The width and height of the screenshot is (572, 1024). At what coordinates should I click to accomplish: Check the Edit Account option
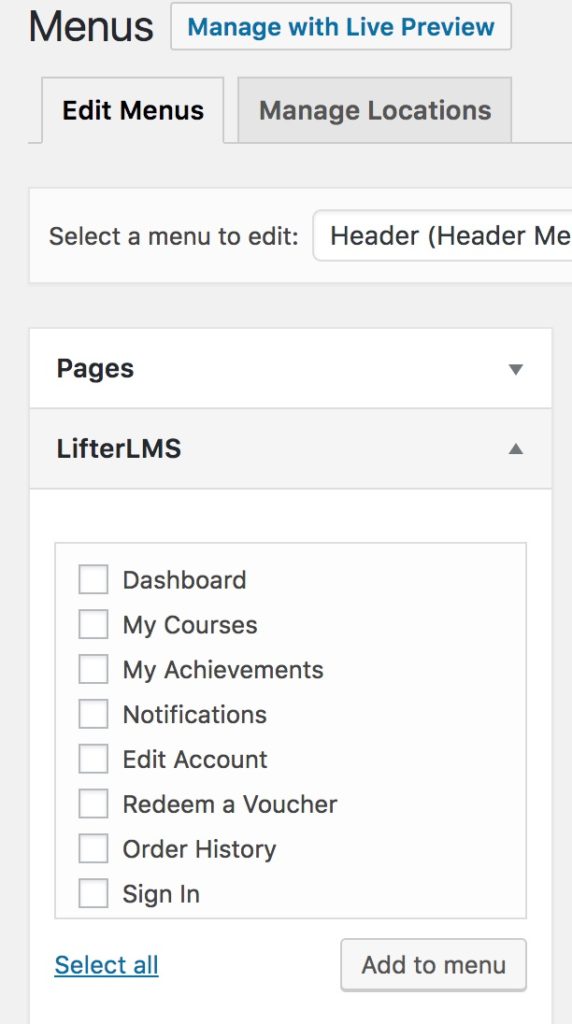click(93, 760)
